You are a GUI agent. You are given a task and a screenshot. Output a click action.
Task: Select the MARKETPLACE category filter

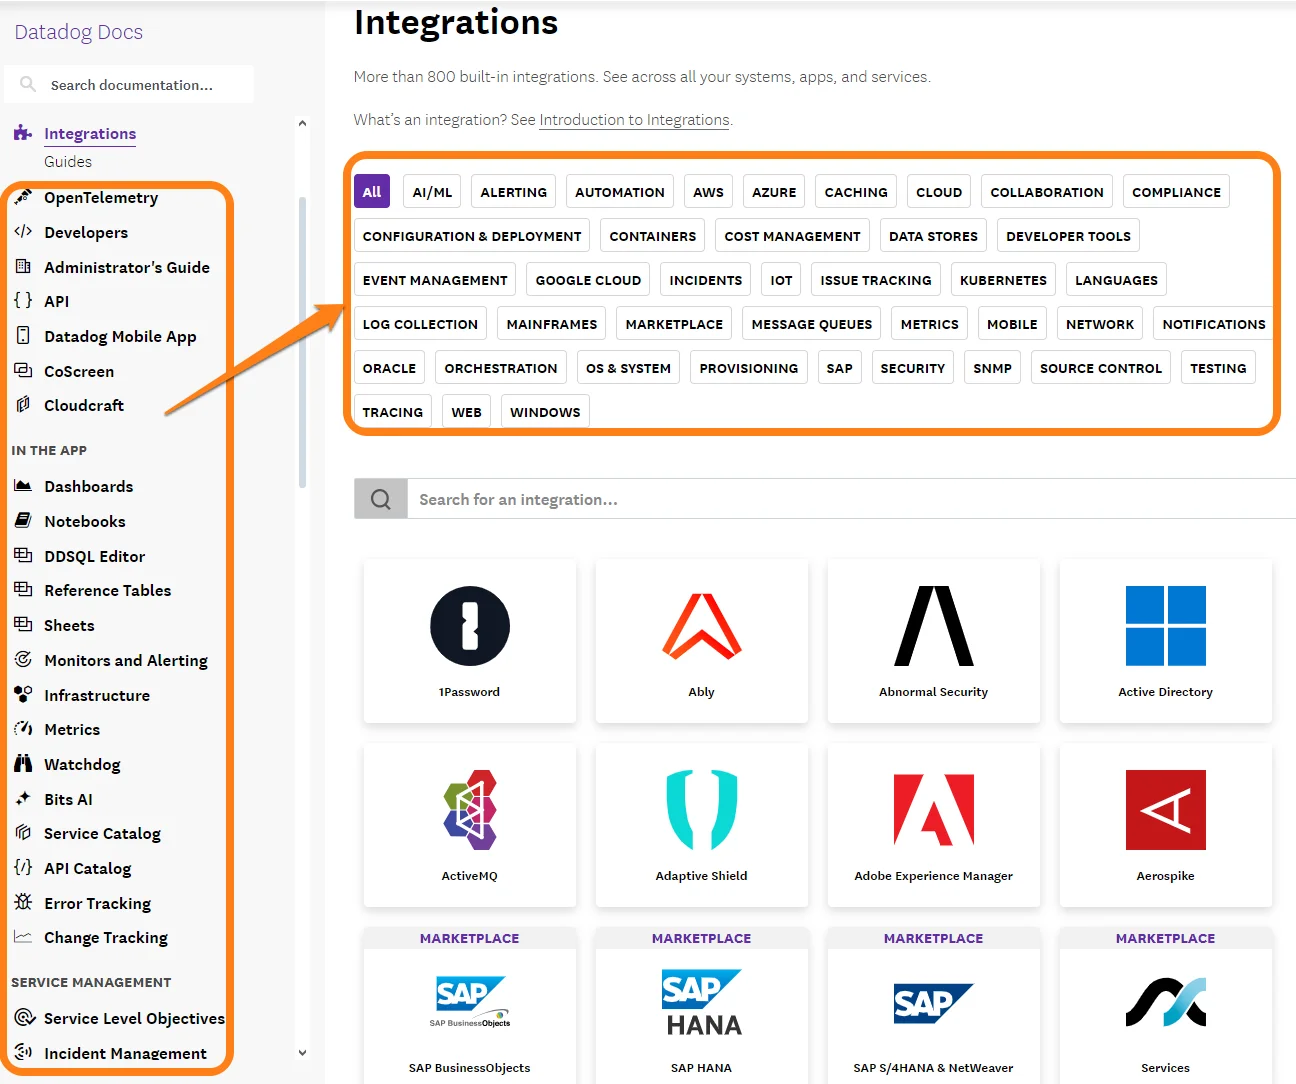point(674,324)
